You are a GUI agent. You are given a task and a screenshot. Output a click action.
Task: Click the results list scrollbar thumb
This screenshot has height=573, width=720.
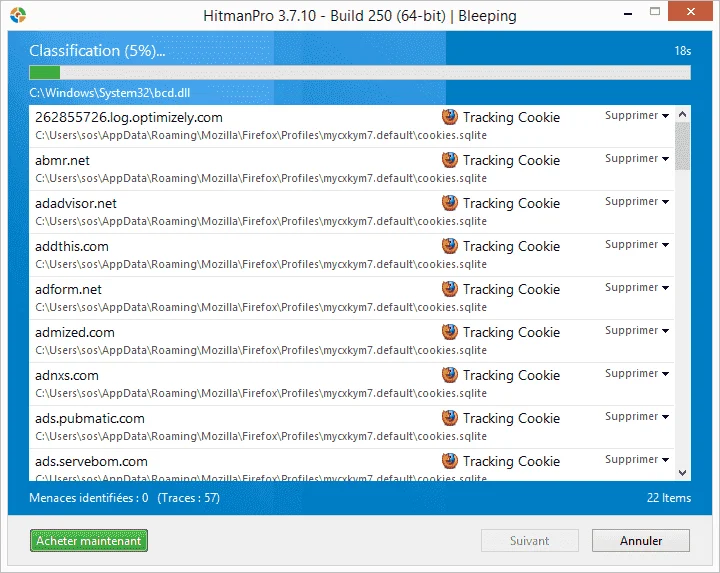(x=682, y=146)
